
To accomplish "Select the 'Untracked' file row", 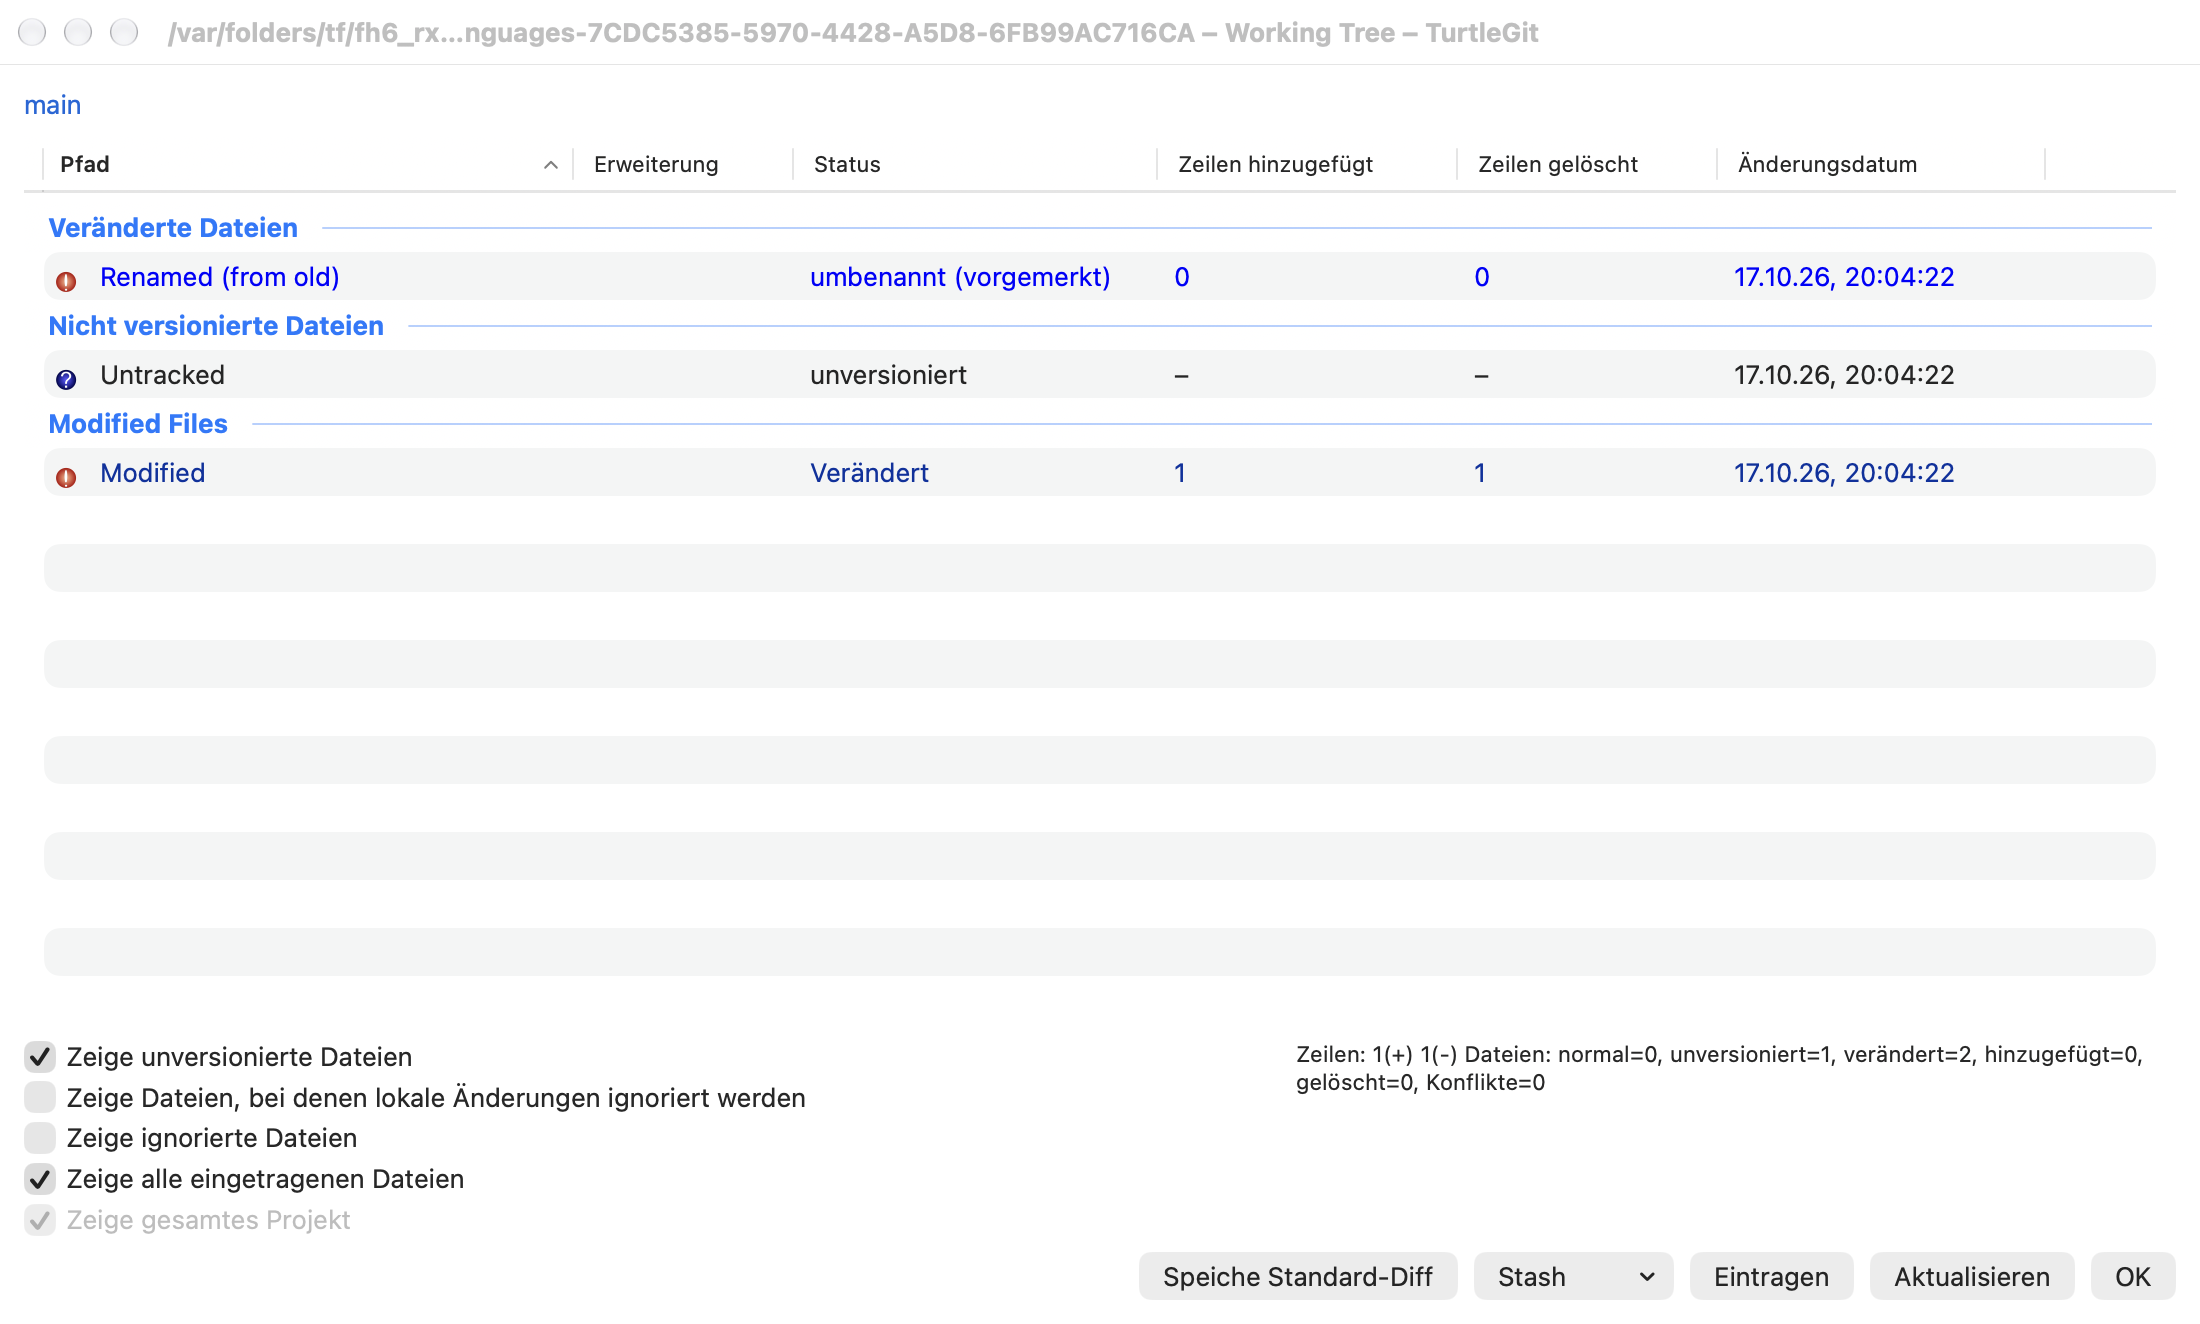I will [1100, 374].
